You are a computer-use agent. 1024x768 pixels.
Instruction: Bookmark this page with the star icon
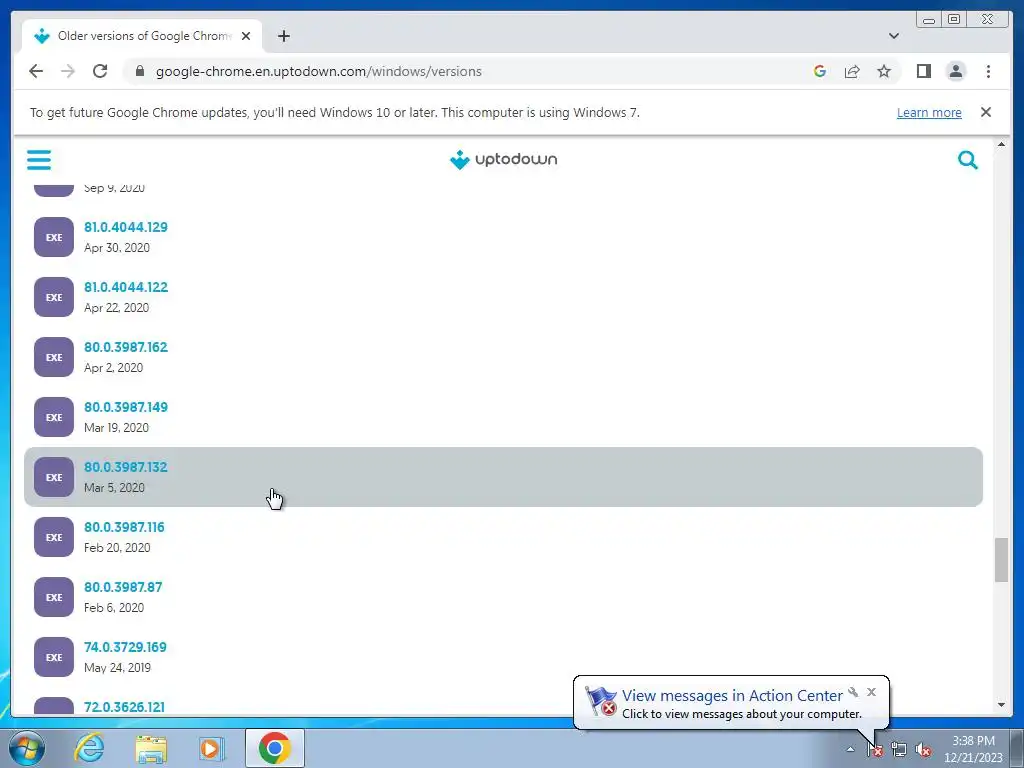pos(884,71)
